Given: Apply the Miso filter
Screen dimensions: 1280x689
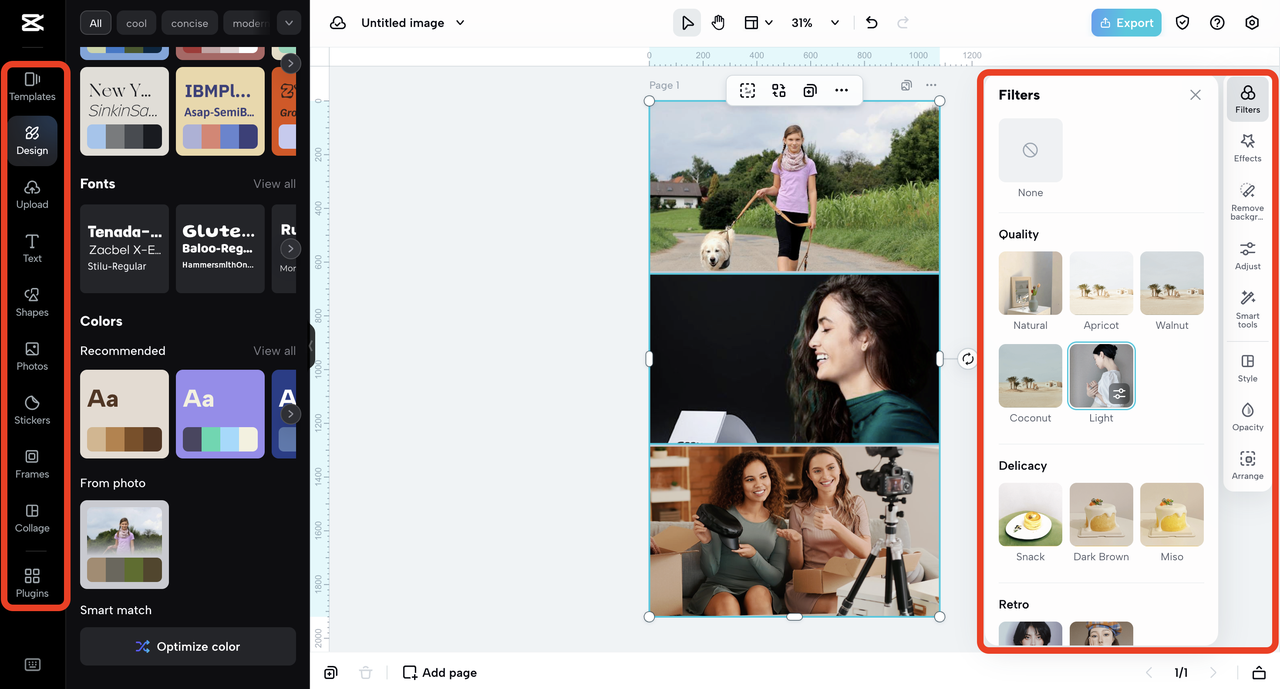Looking at the screenshot, I should 1172,515.
